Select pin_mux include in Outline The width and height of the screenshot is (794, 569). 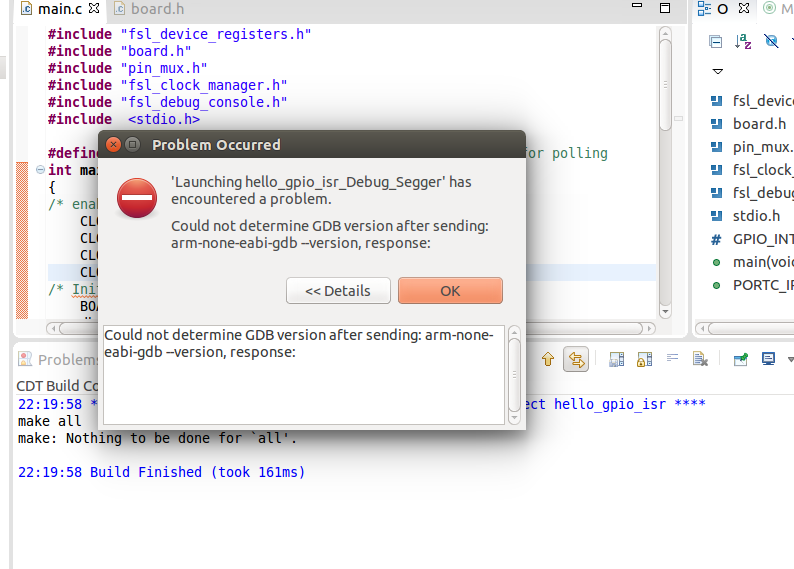click(x=752, y=147)
